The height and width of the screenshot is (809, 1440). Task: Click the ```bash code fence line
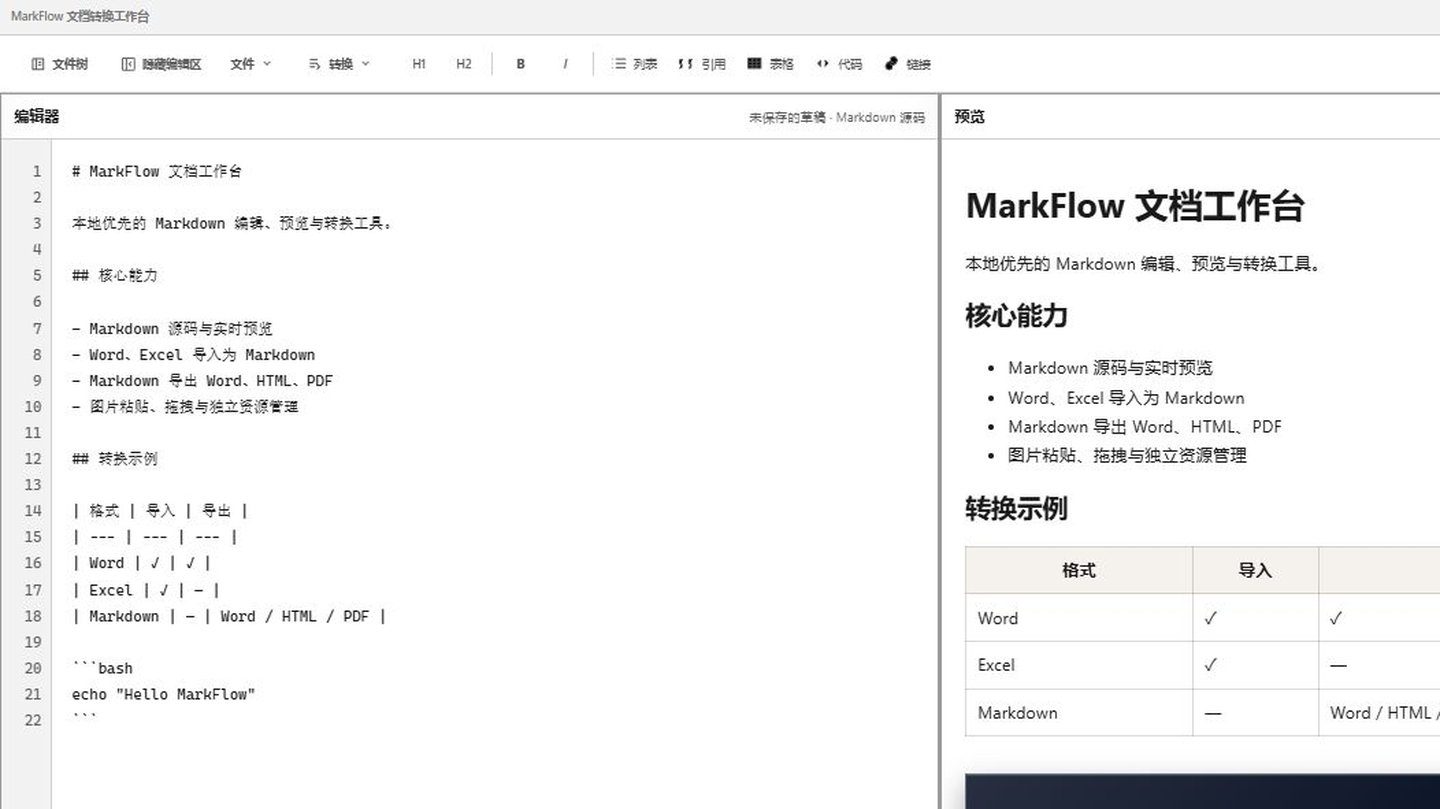(102, 668)
